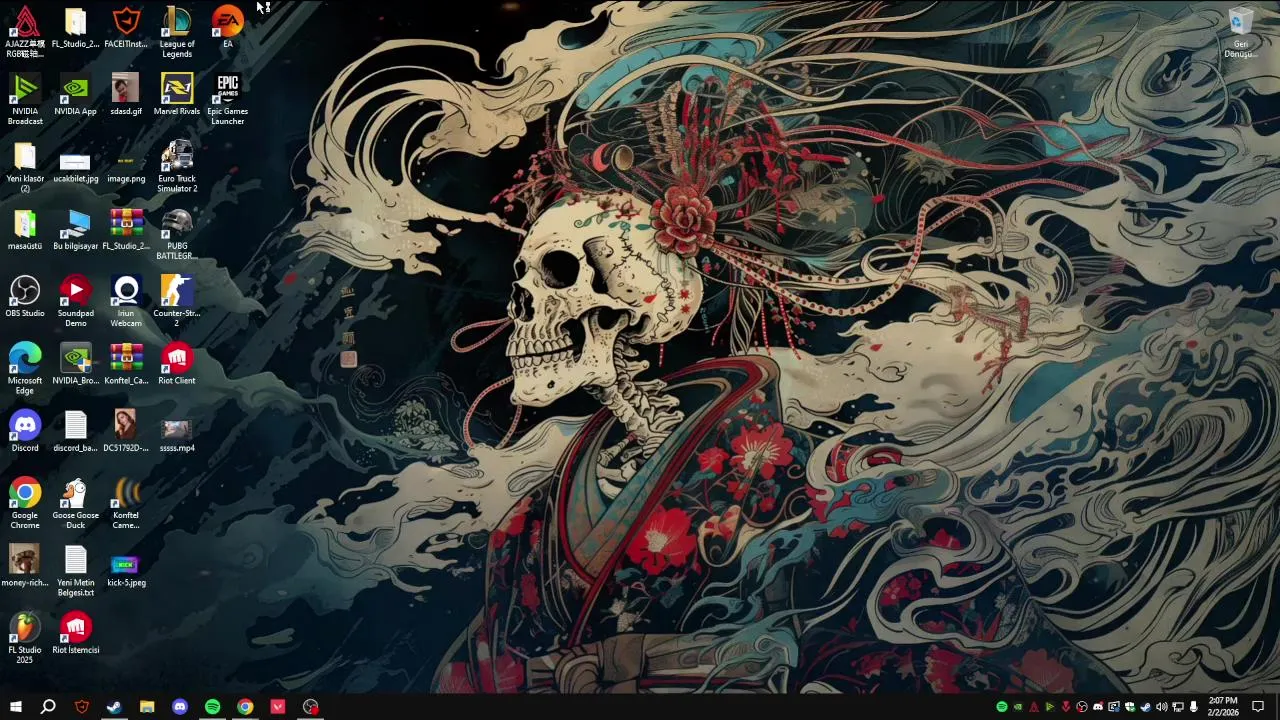
Task: Select the Microsoft Edge desktop shortcut
Action: (x=25, y=368)
